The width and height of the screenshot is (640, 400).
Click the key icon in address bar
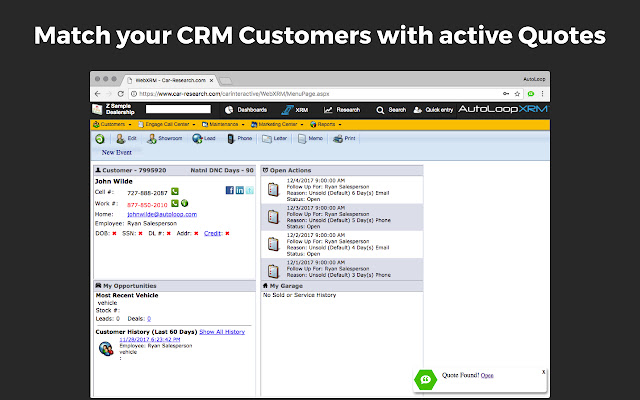pos(506,94)
